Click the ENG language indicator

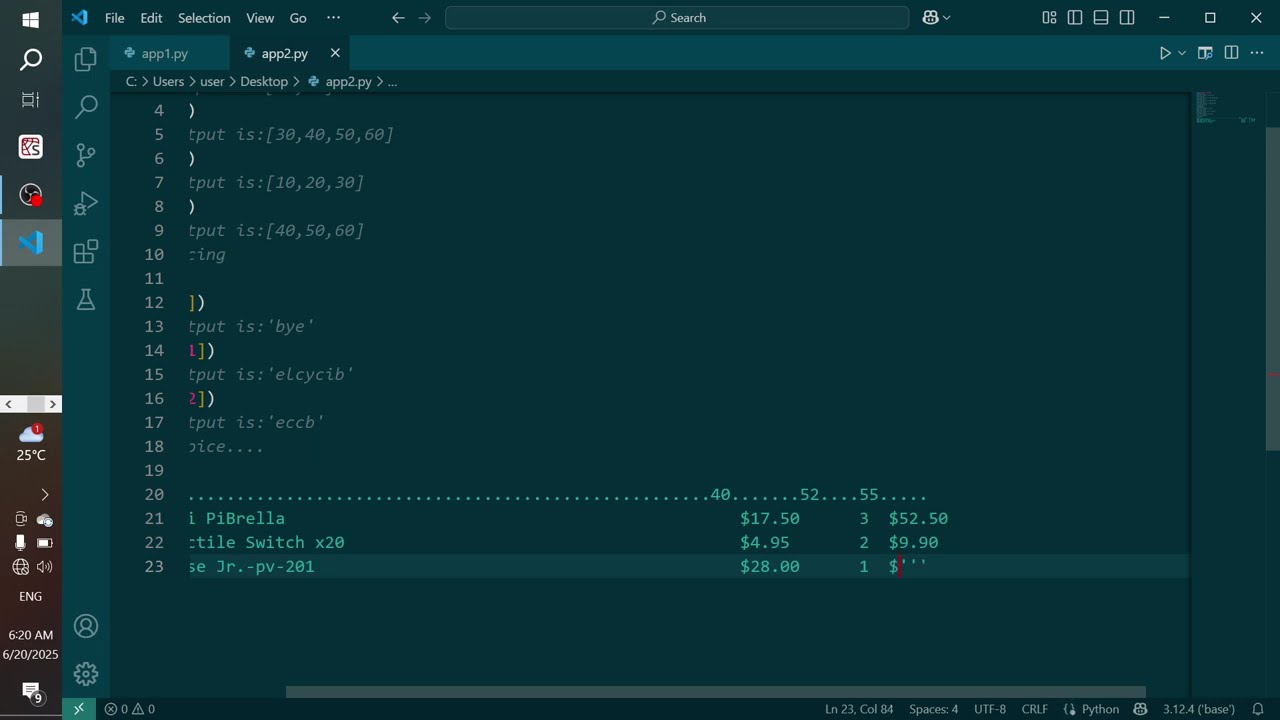click(x=31, y=596)
